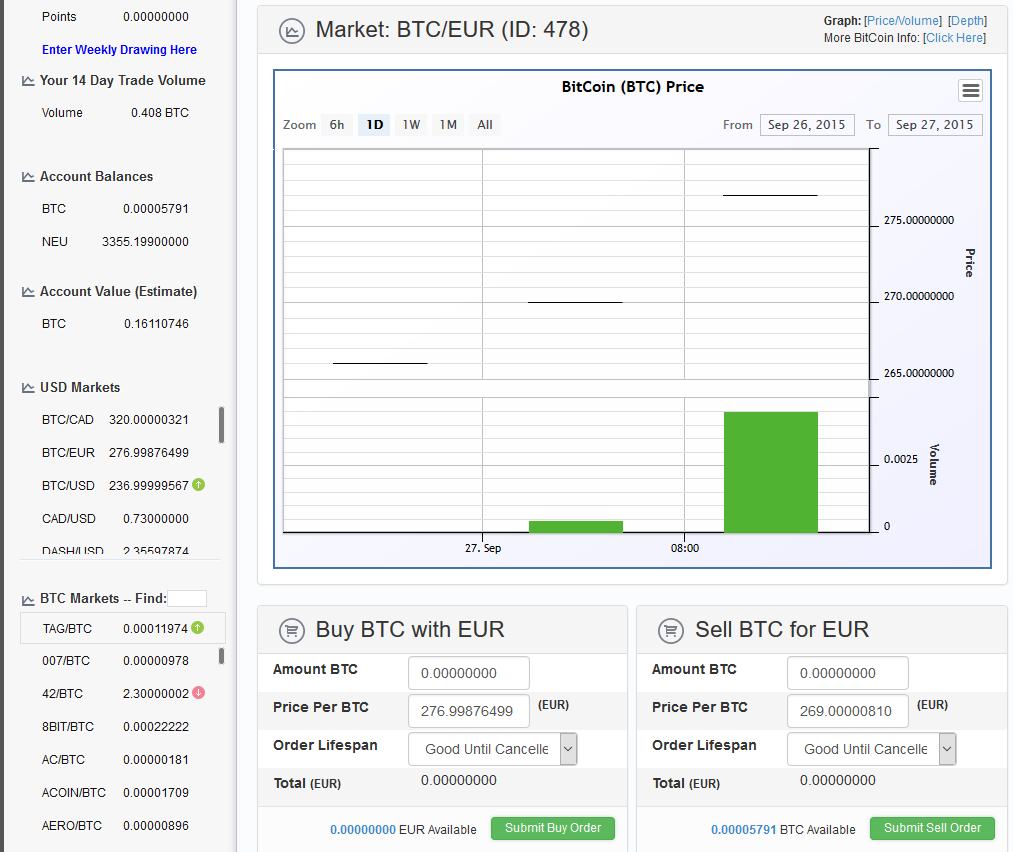
Task: Click the Market BTC/EUR chart header icon
Action: pos(291,30)
